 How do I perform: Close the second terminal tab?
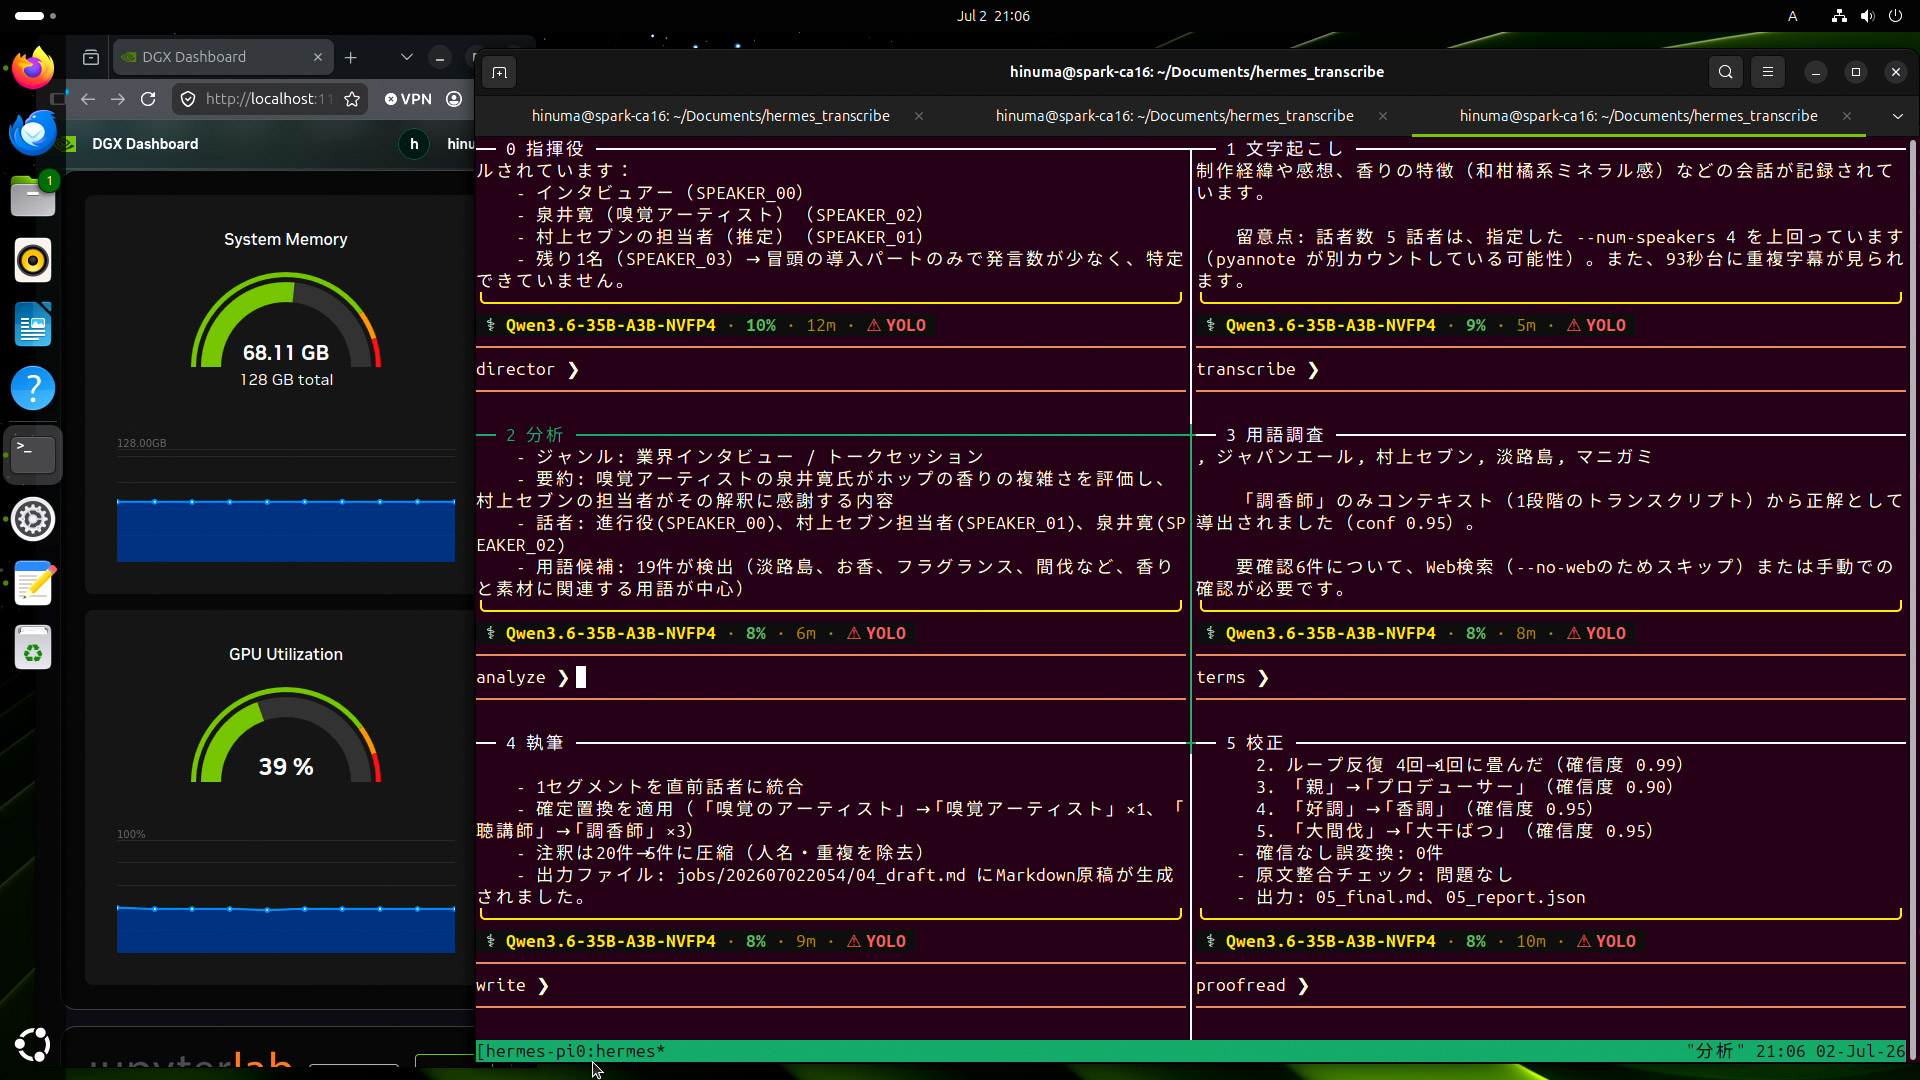[1383, 116]
